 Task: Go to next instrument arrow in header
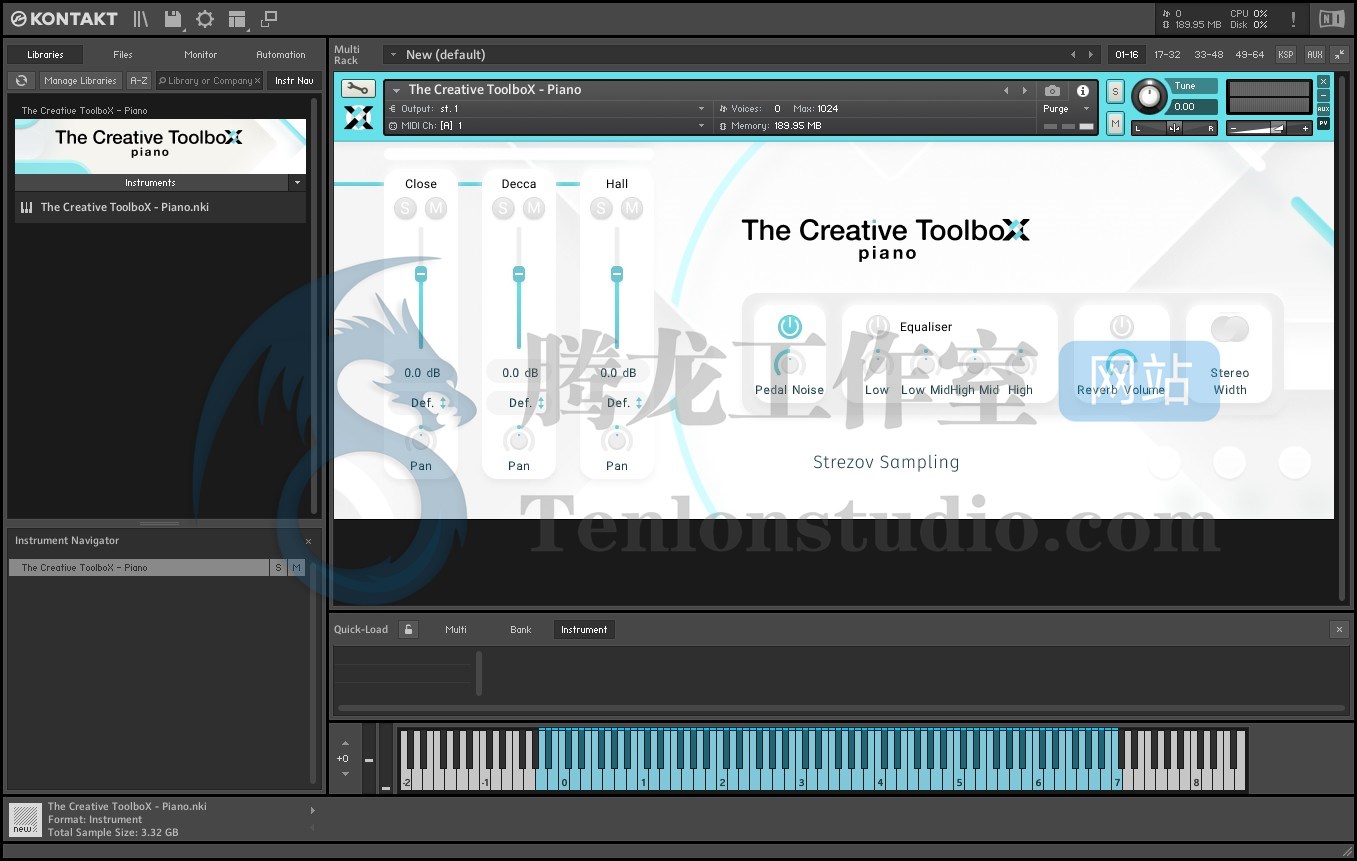pyautogui.click(x=1024, y=90)
